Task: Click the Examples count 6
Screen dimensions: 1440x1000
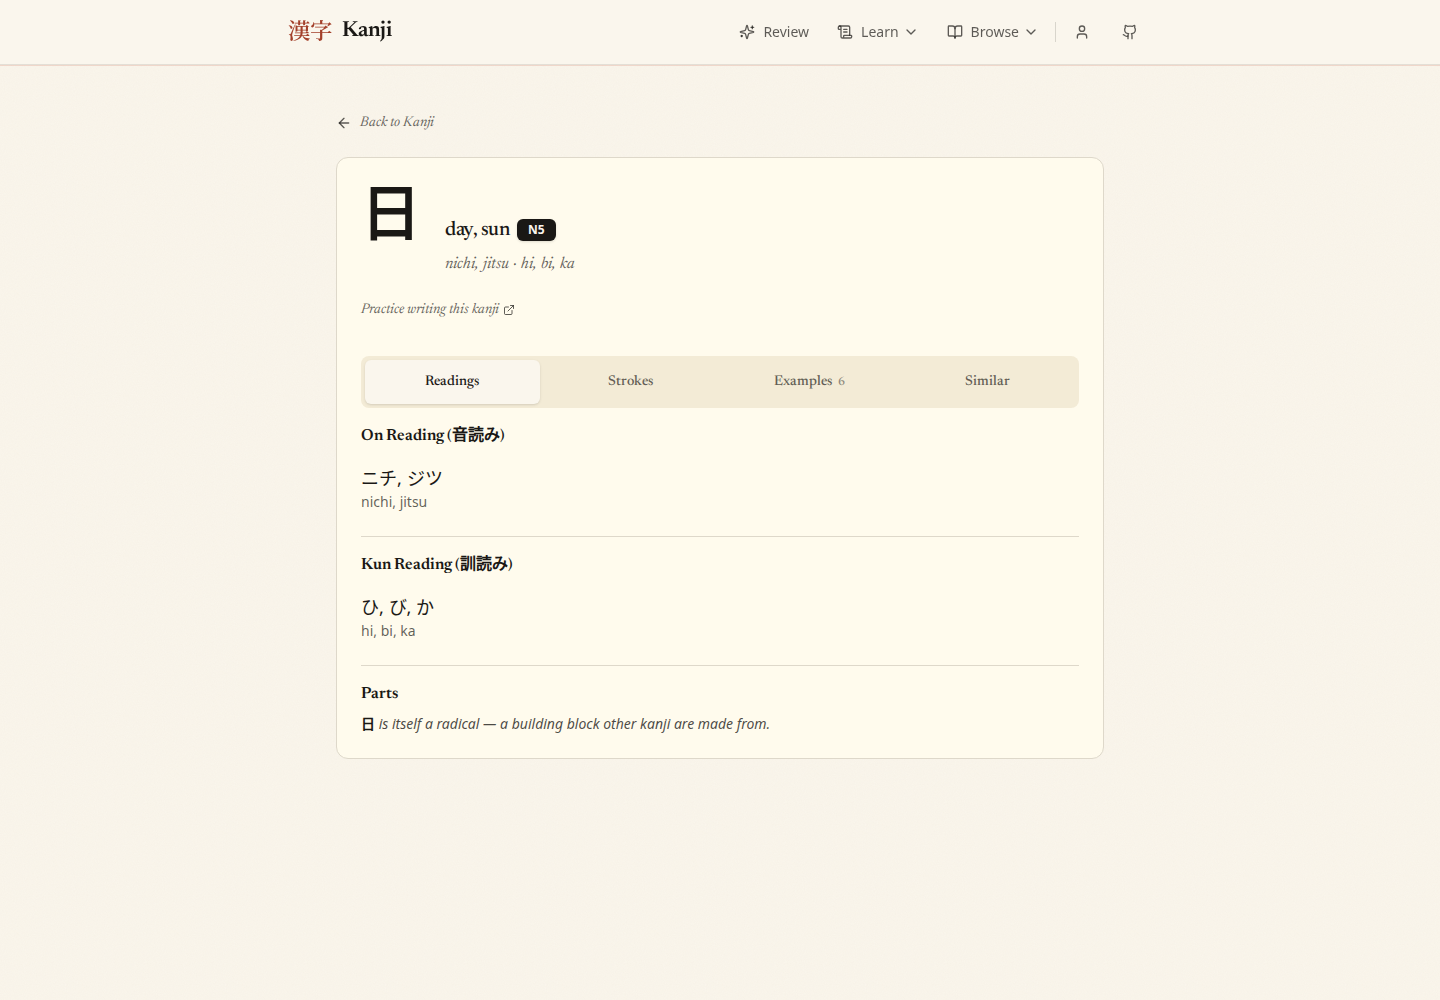Action: coord(842,382)
